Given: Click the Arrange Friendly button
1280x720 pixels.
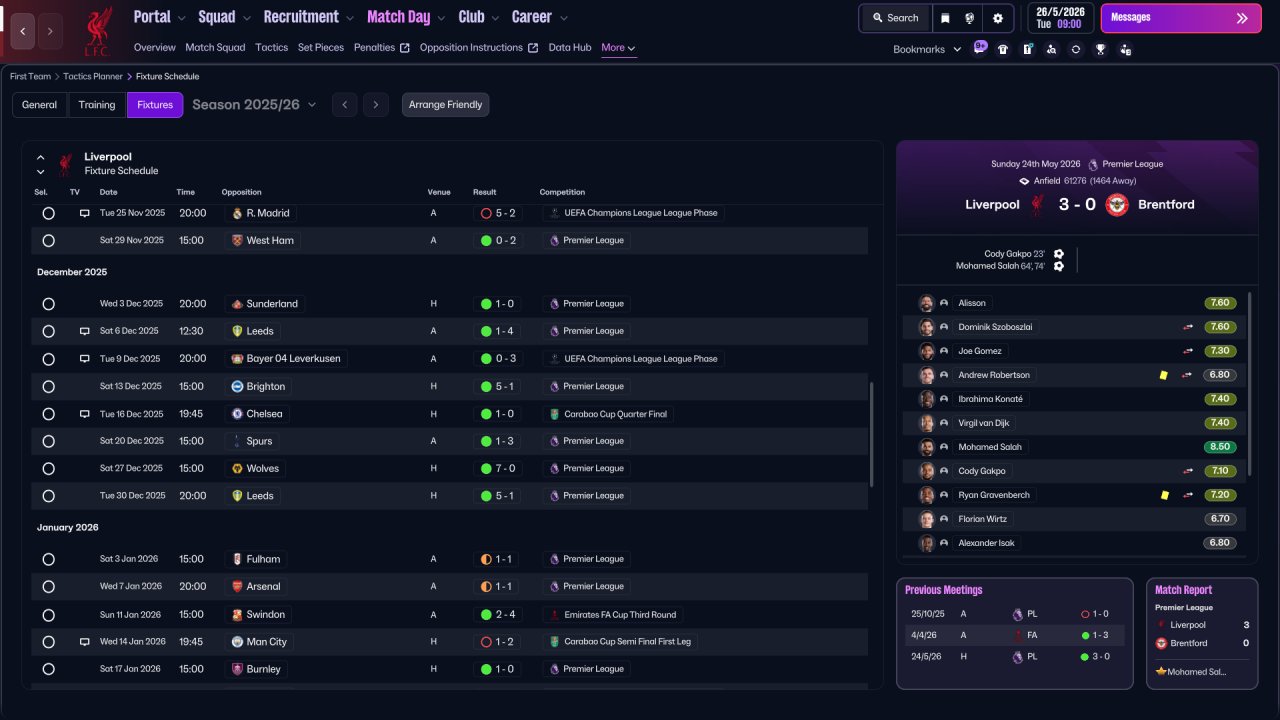Looking at the screenshot, I should tap(445, 105).
